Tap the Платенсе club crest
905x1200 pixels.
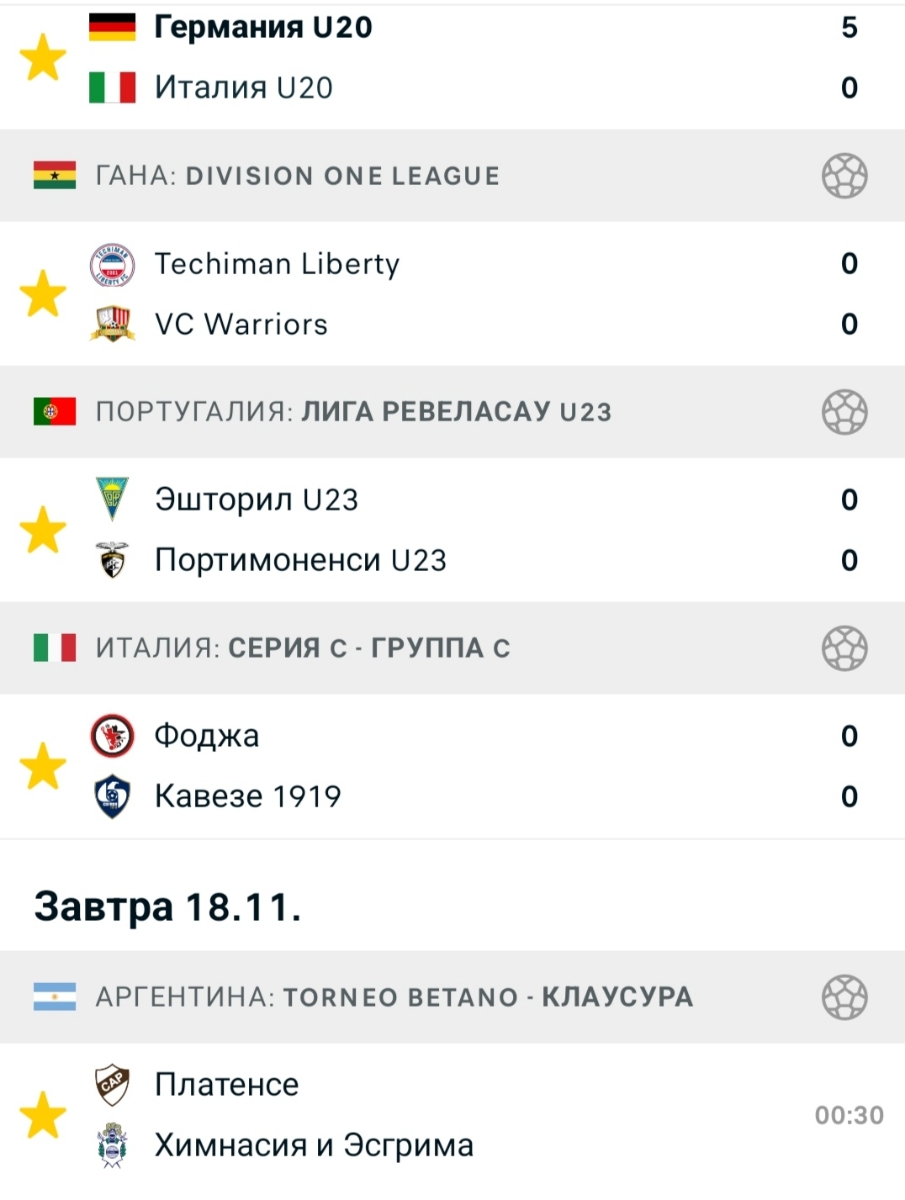click(x=112, y=1085)
